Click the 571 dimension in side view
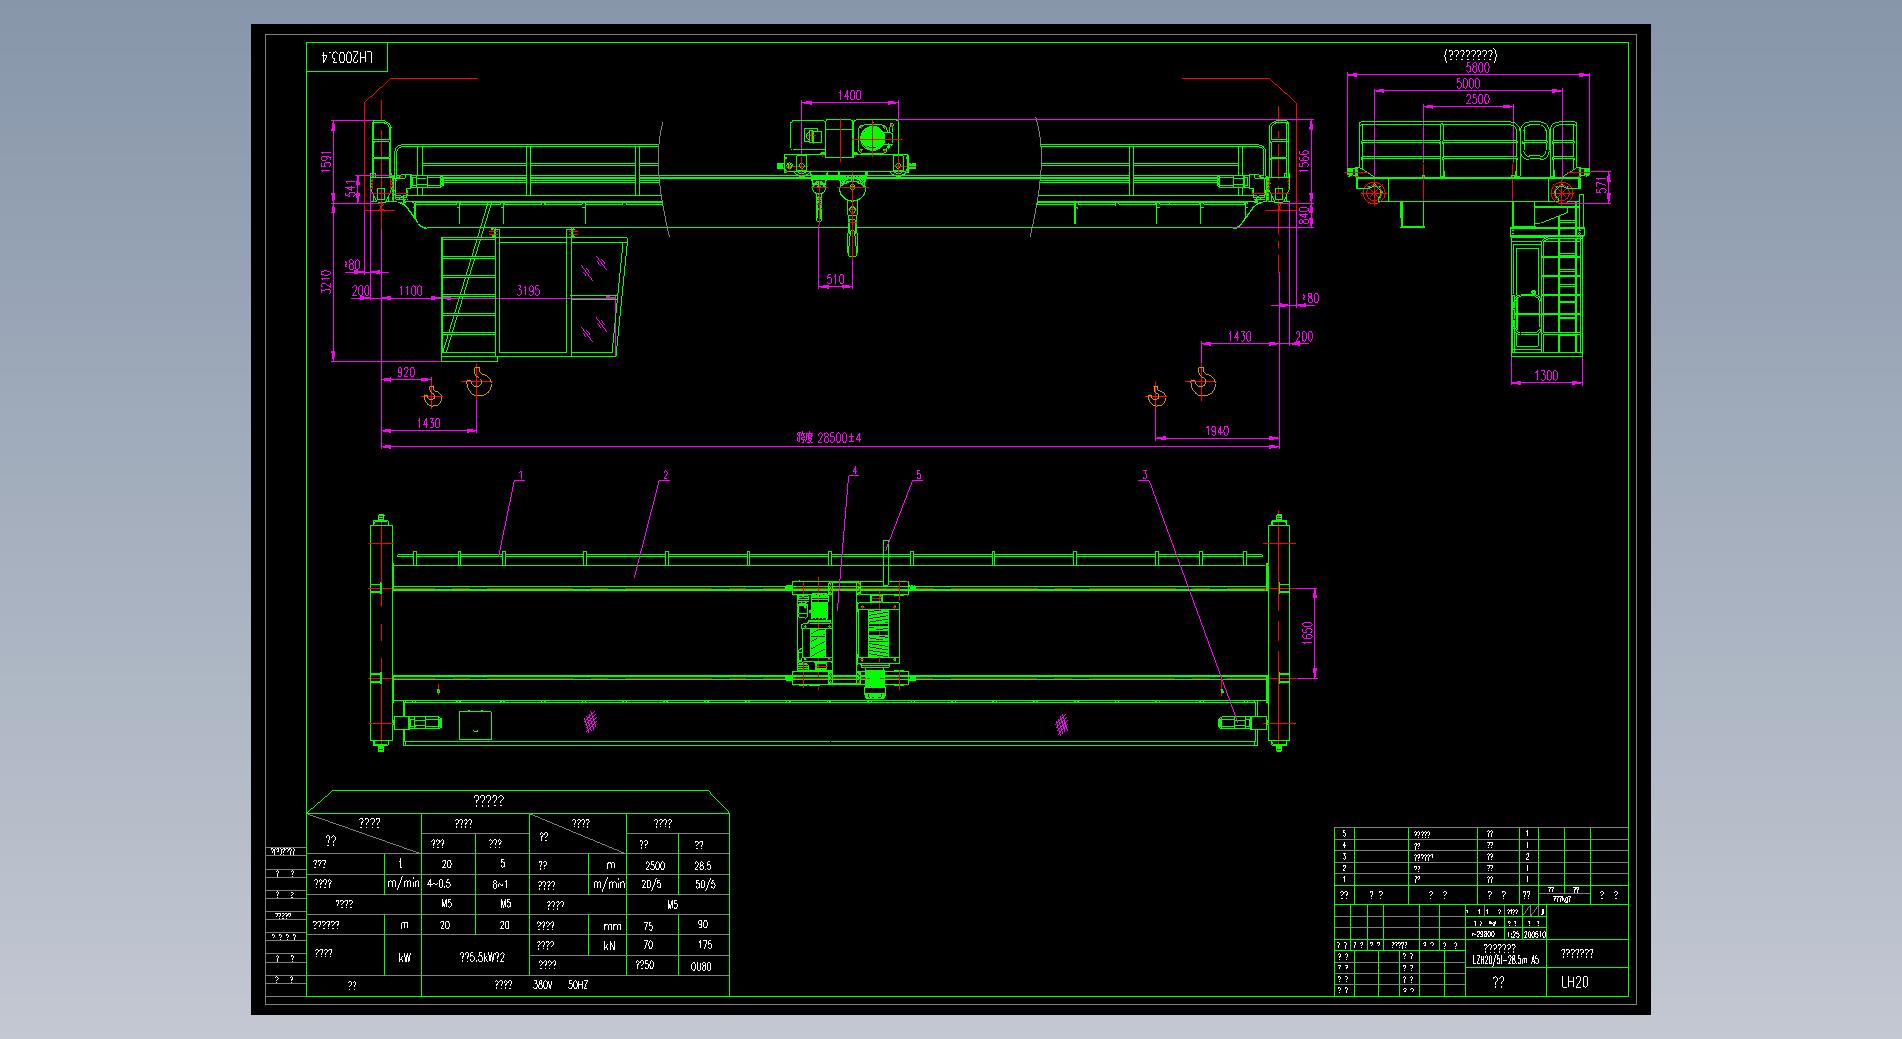The image size is (1902, 1039). [x=1602, y=184]
